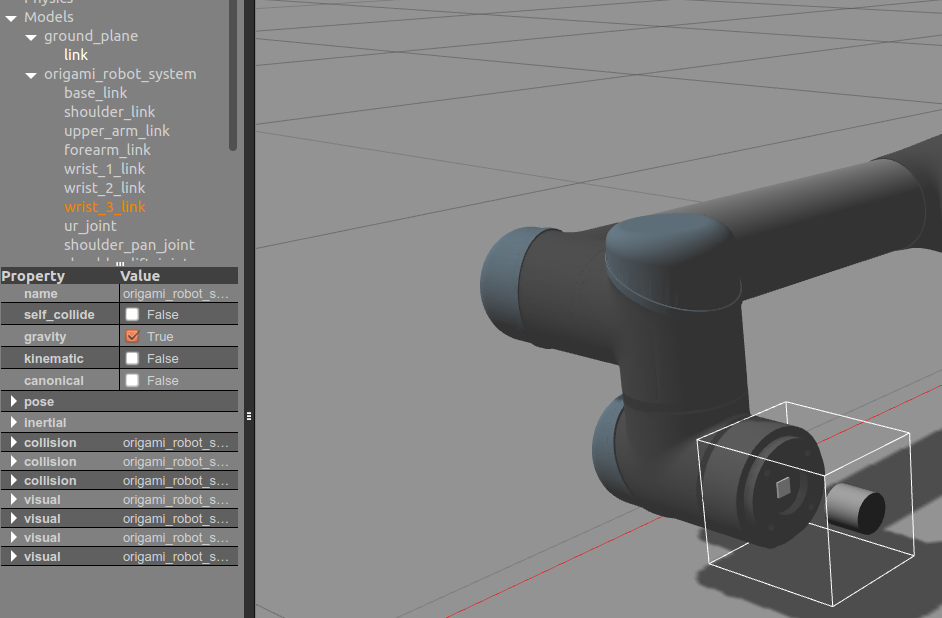Click the name value field
Image resolution: width=942 pixels, height=618 pixels.
[x=178, y=293]
